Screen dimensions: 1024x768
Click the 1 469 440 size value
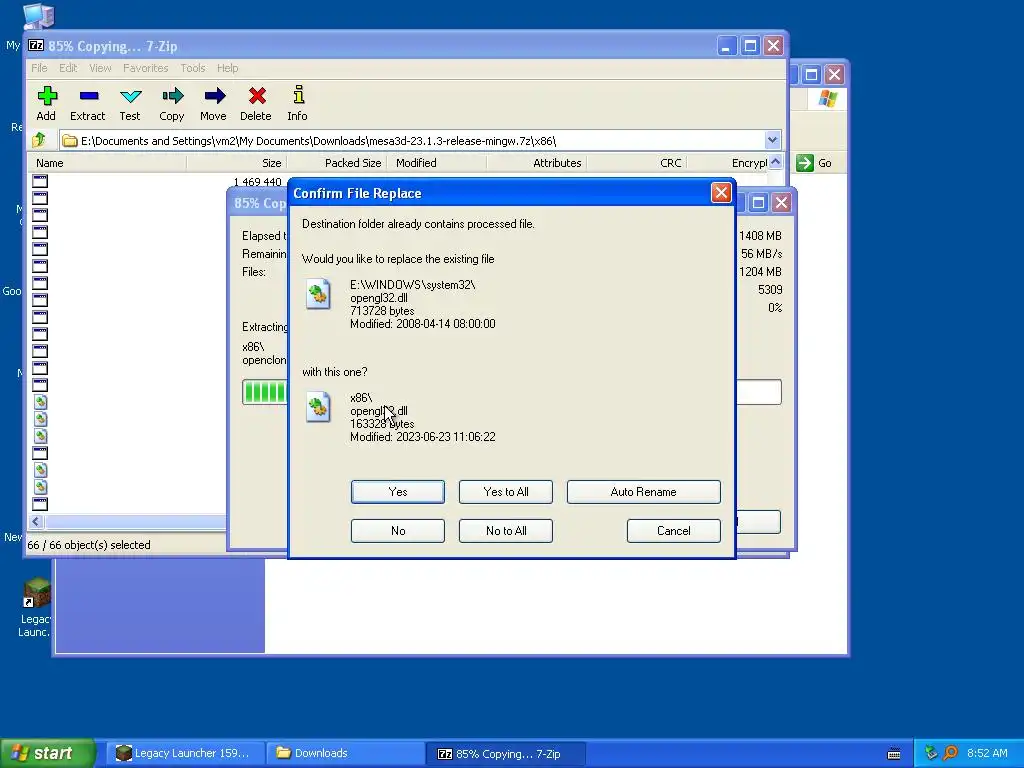tap(257, 182)
